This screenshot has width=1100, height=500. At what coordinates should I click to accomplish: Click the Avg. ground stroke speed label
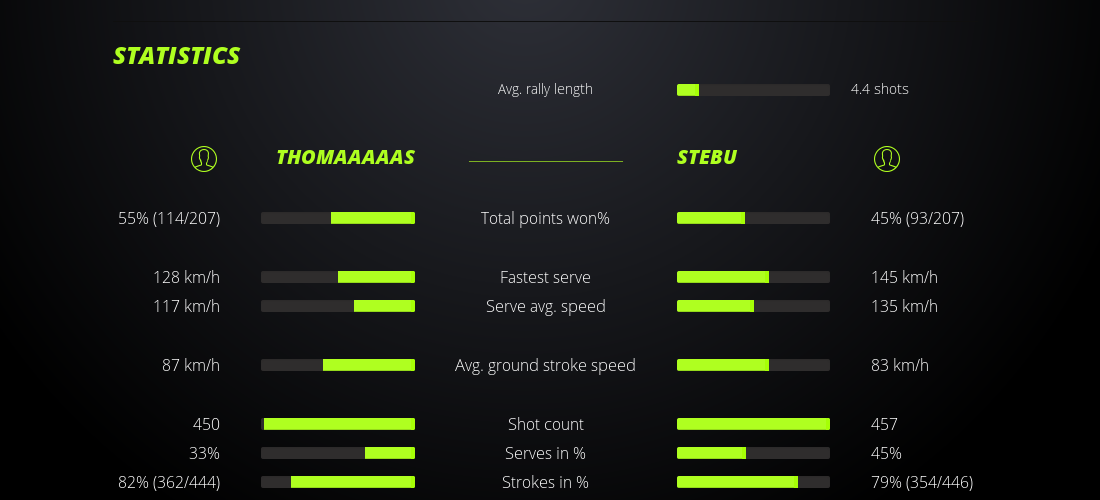point(545,365)
